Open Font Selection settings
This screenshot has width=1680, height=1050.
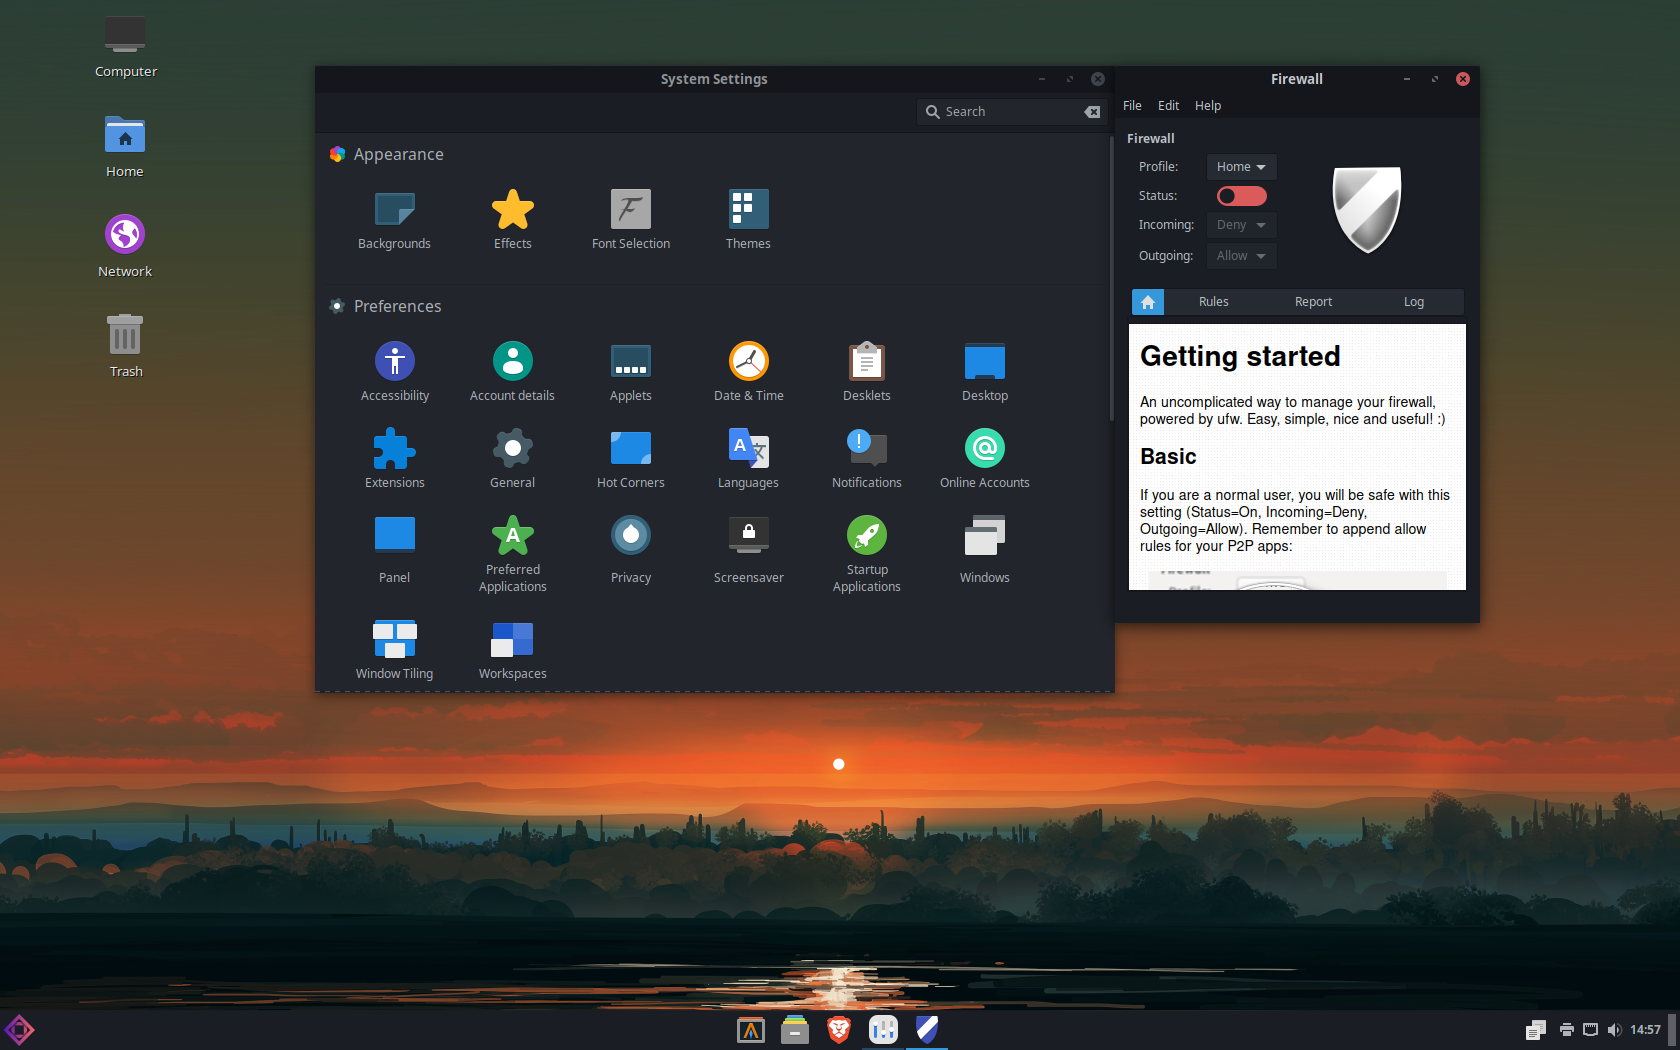click(x=630, y=220)
